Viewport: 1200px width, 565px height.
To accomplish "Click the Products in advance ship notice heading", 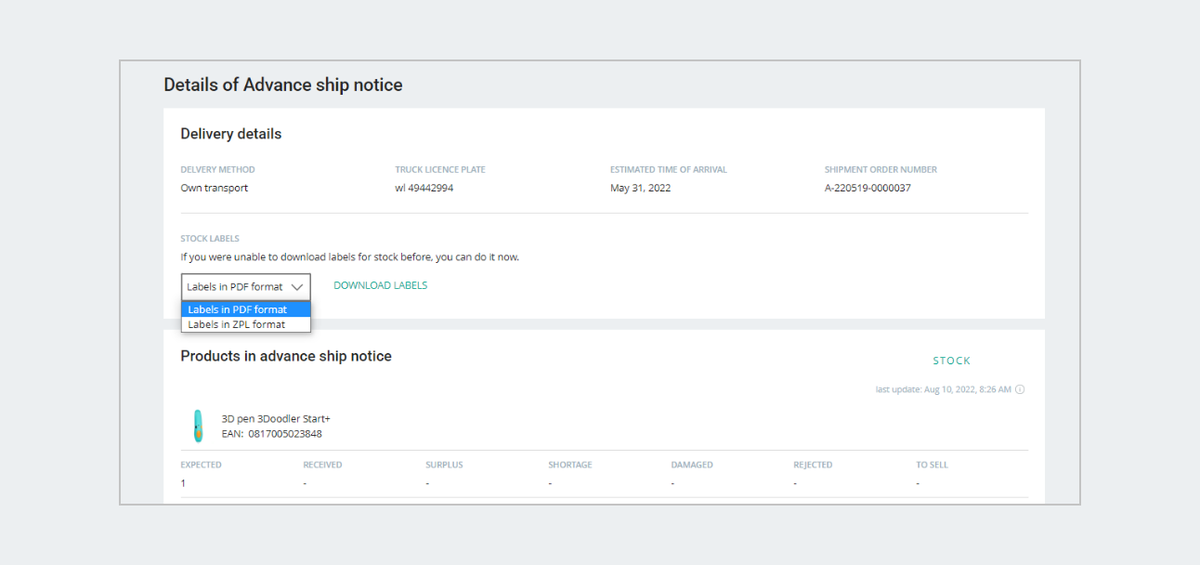I will tap(286, 356).
